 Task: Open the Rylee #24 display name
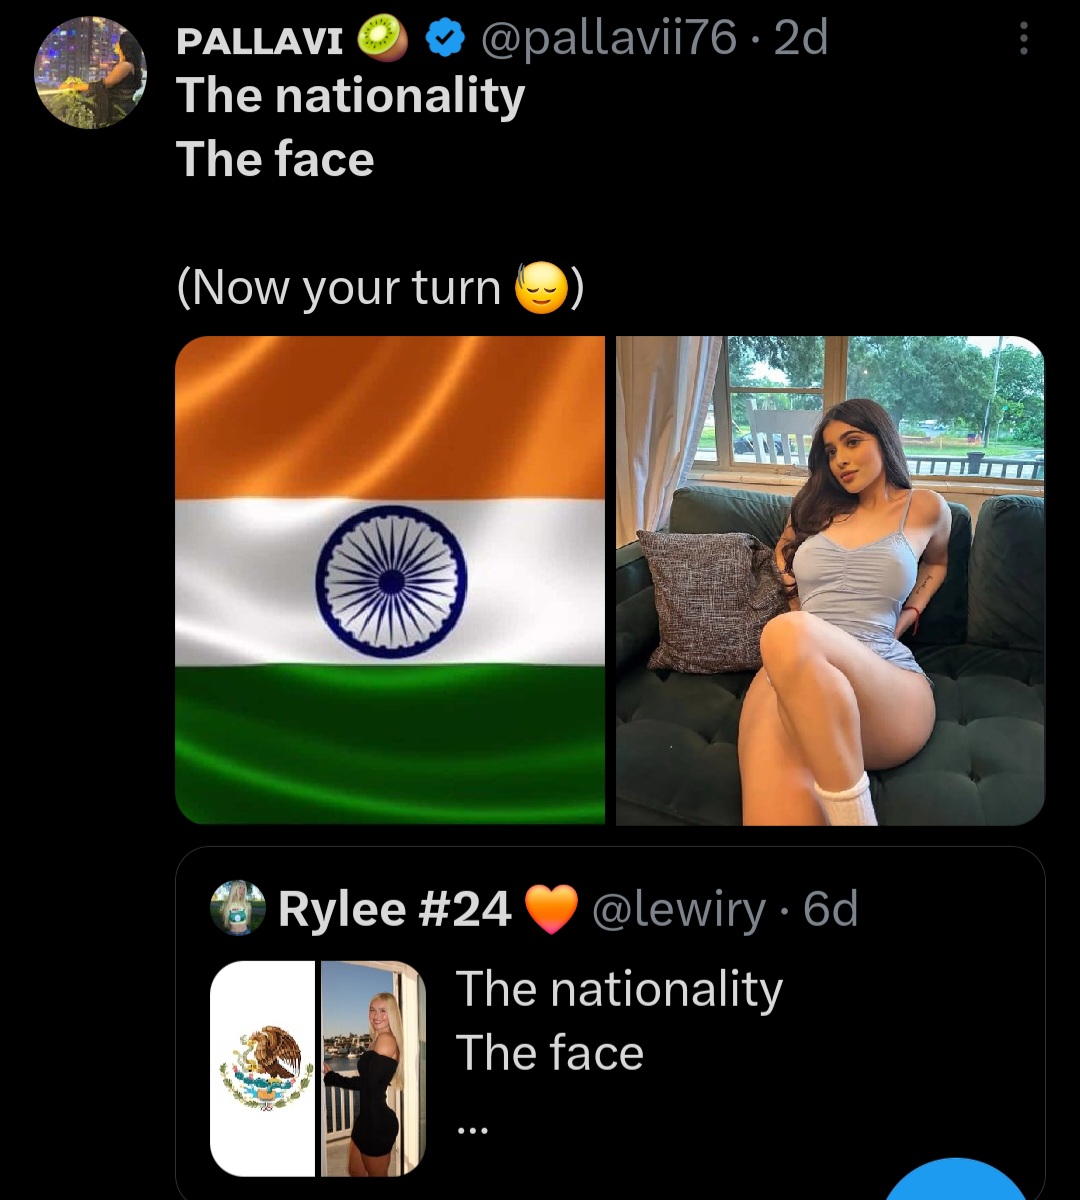pos(395,910)
